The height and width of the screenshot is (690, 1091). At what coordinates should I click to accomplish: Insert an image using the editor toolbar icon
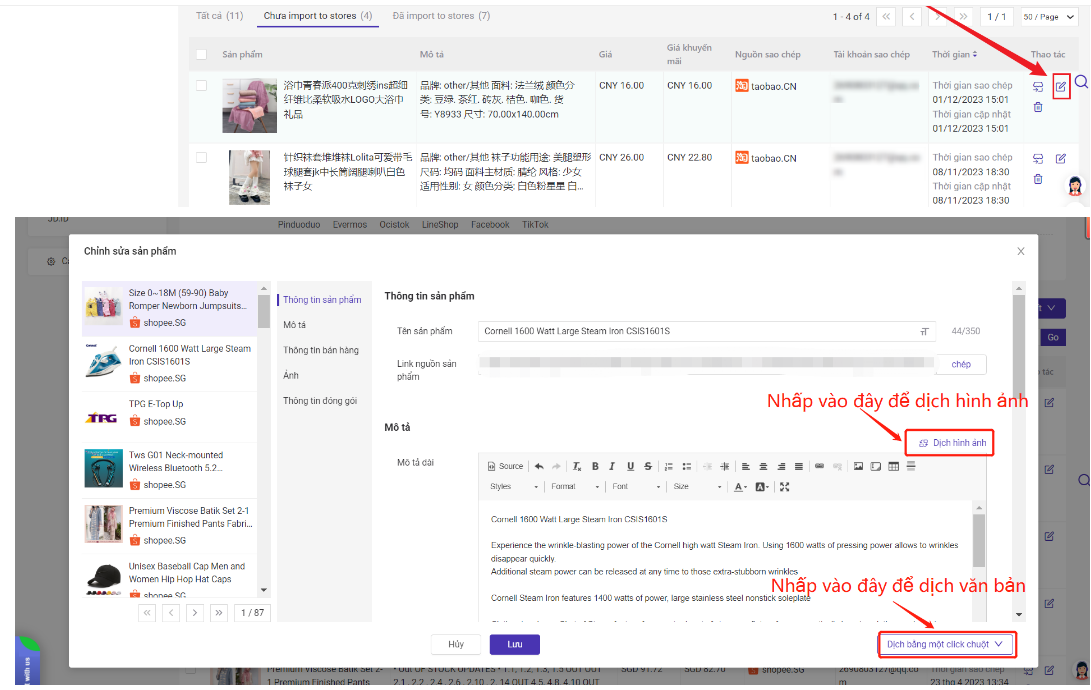pos(858,466)
